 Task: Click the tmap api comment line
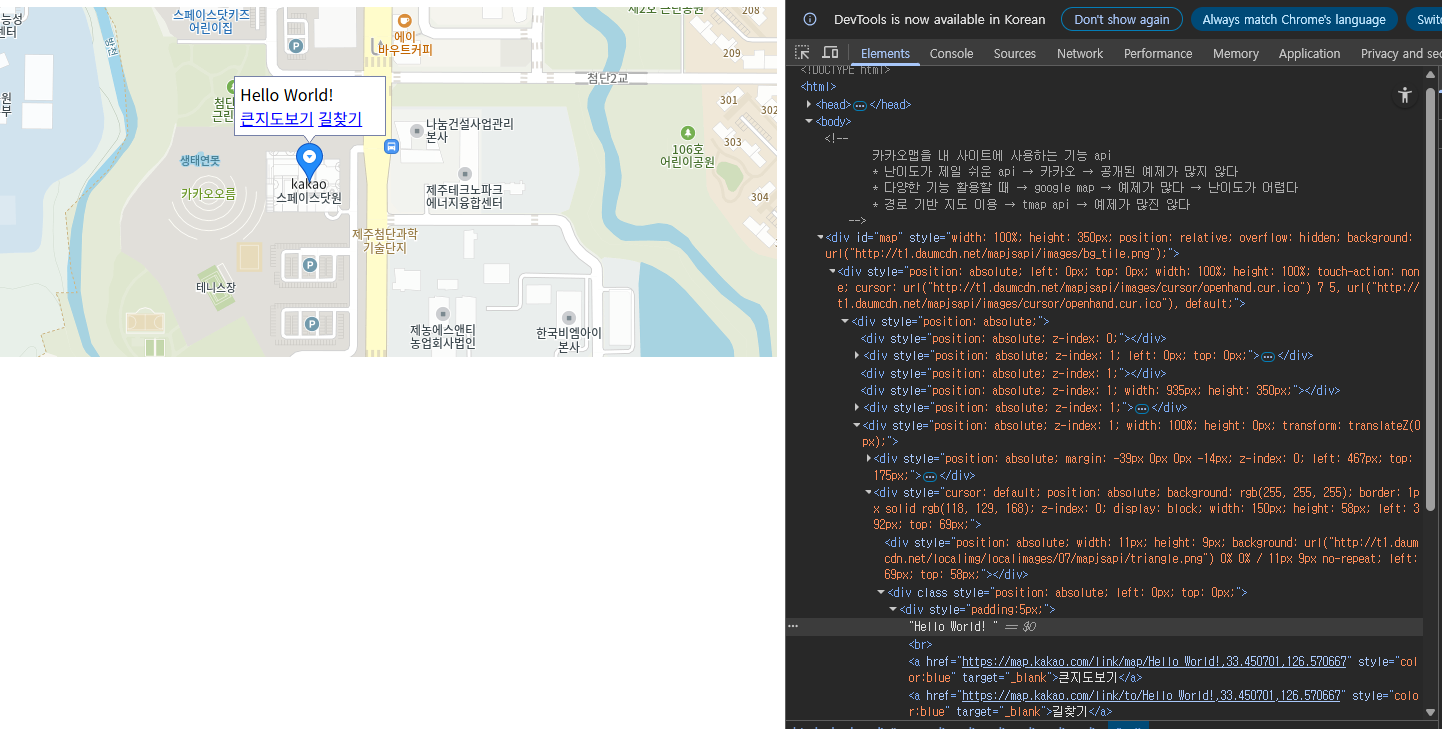[1031, 205]
